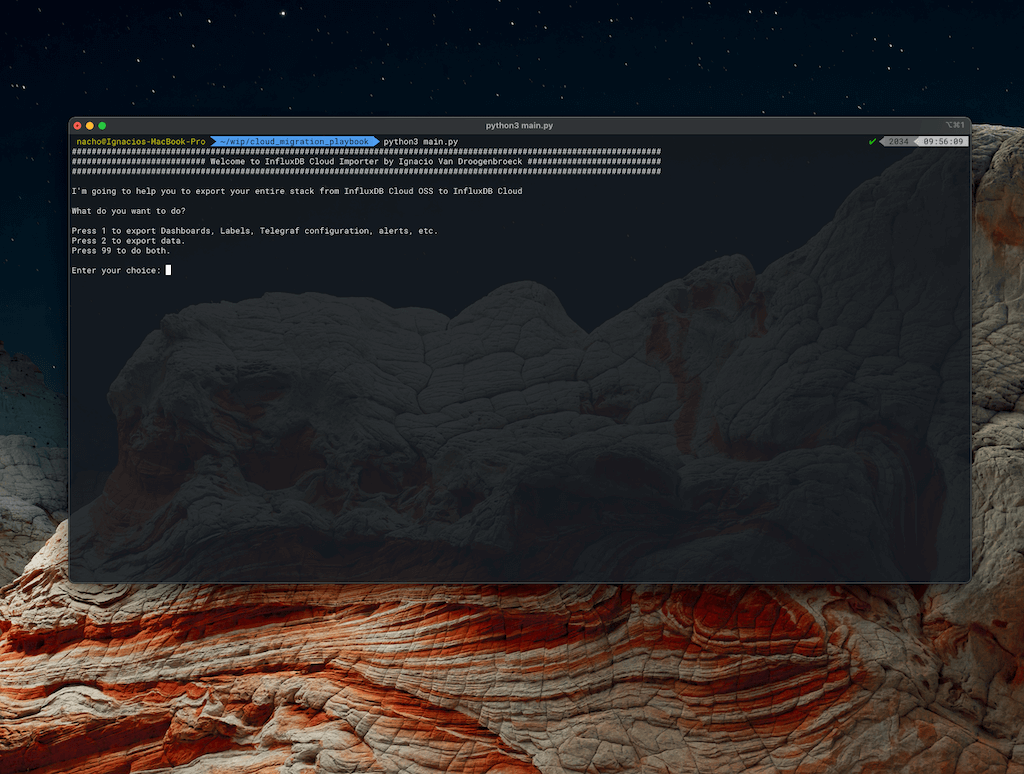
Task: Click the 09:56:09 time segment
Action: click(x=942, y=141)
